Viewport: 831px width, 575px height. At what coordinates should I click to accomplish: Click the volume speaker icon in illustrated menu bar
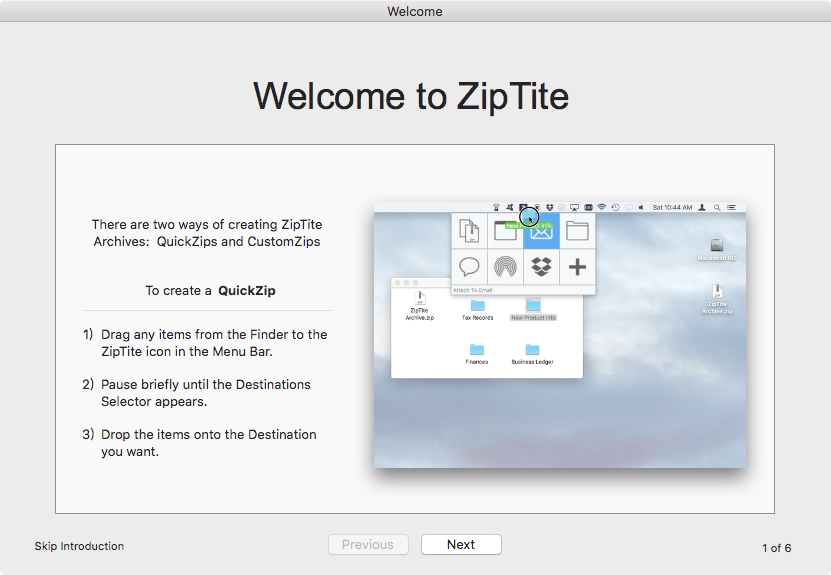641,207
